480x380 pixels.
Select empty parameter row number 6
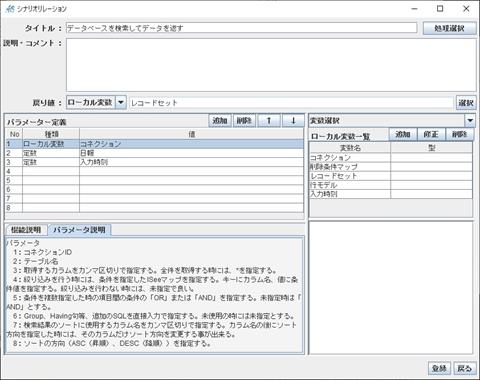[154, 189]
